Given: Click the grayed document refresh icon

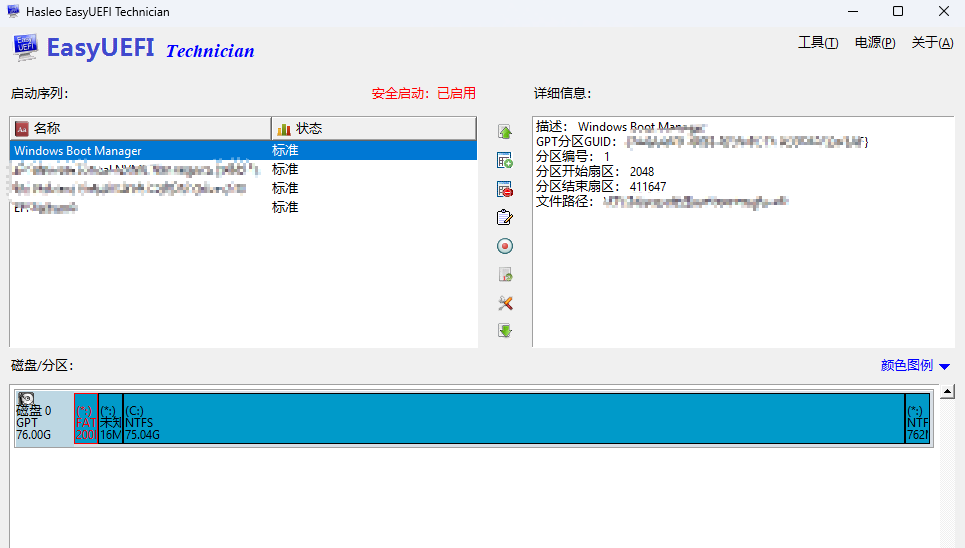Looking at the screenshot, I should pos(505,275).
